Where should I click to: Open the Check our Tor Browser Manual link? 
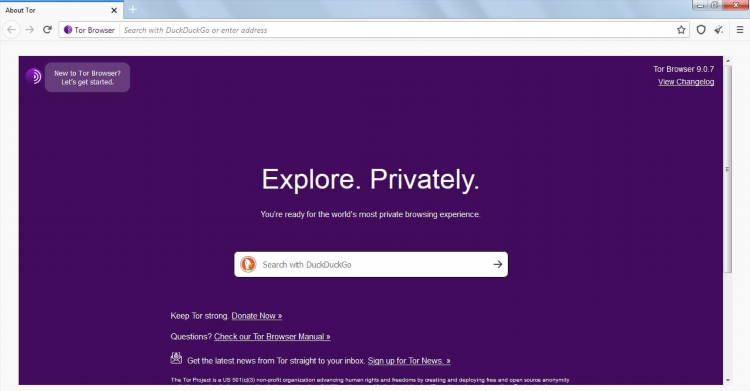[272, 336]
